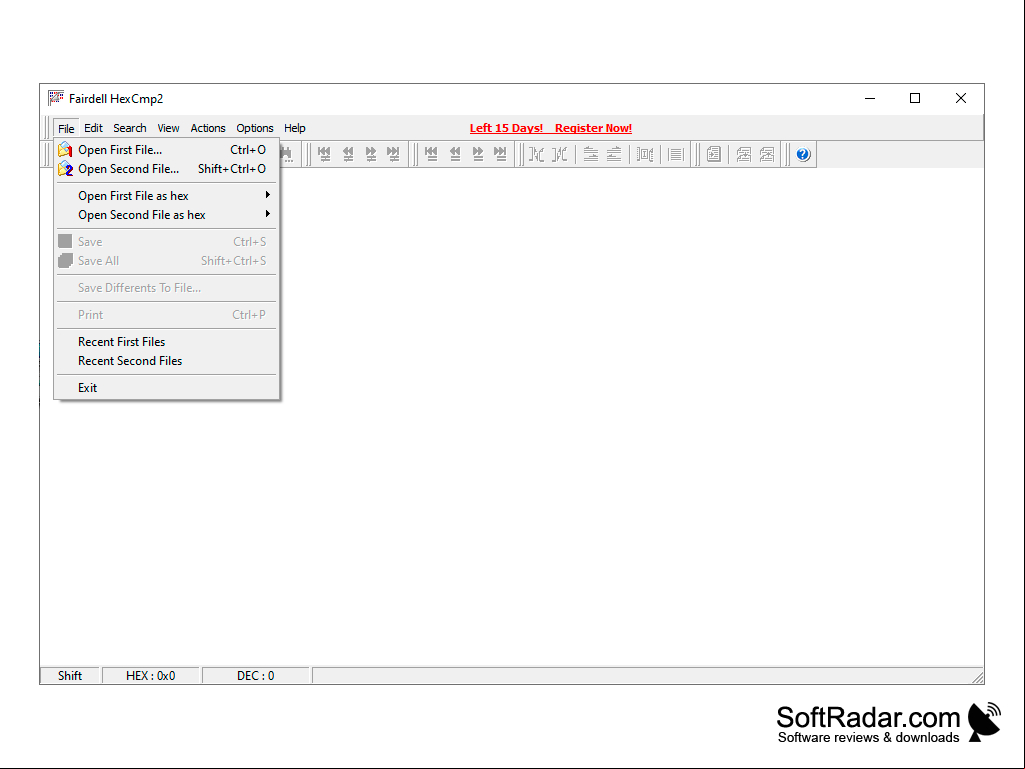Click the Register Now! link
1025x769 pixels.
click(594, 128)
